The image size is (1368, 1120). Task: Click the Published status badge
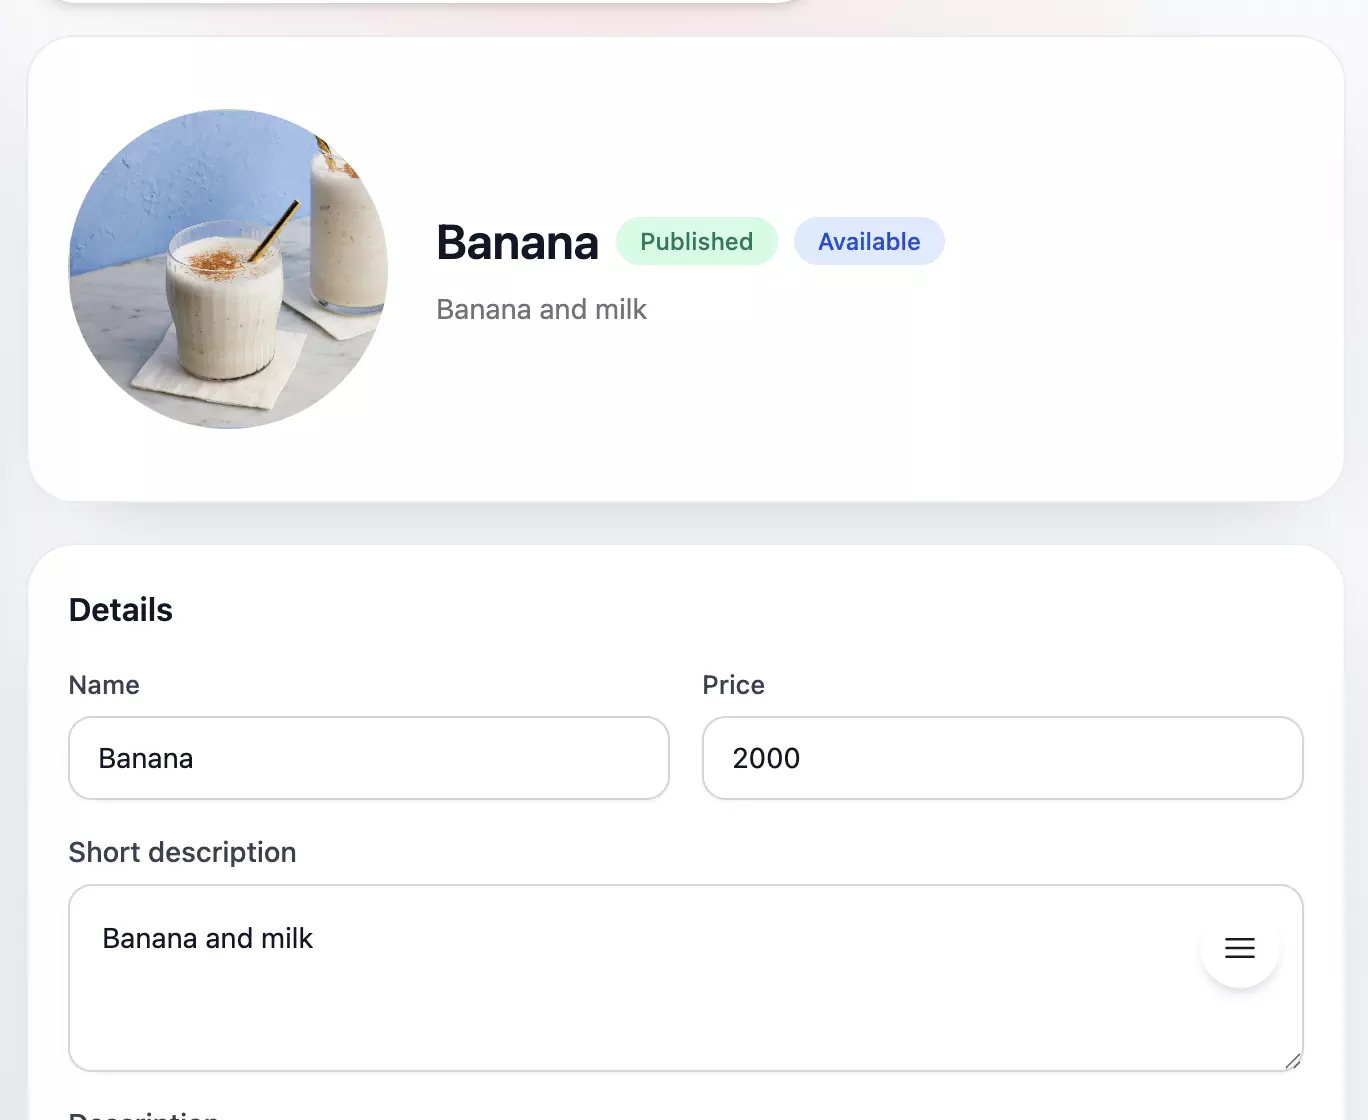click(696, 241)
